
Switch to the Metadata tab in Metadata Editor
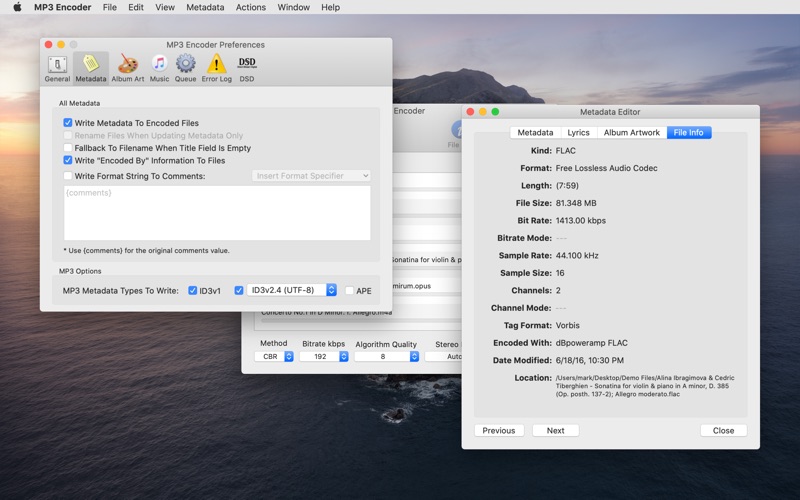pos(535,132)
